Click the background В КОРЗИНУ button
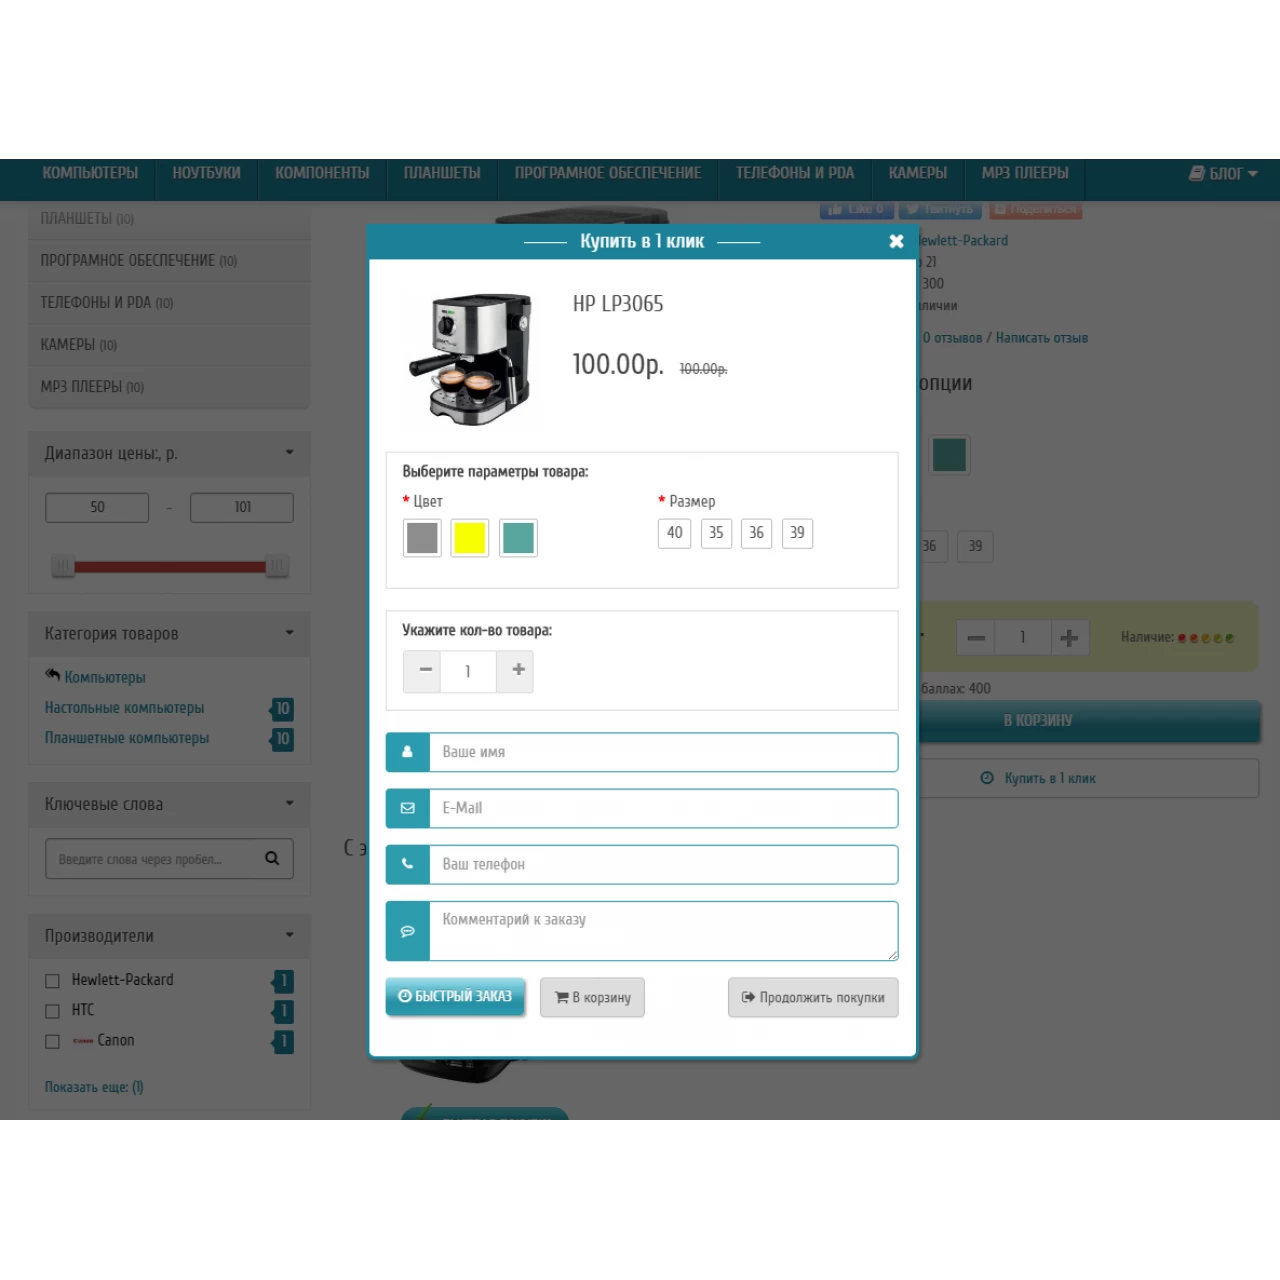1280x1280 pixels. click(1089, 721)
